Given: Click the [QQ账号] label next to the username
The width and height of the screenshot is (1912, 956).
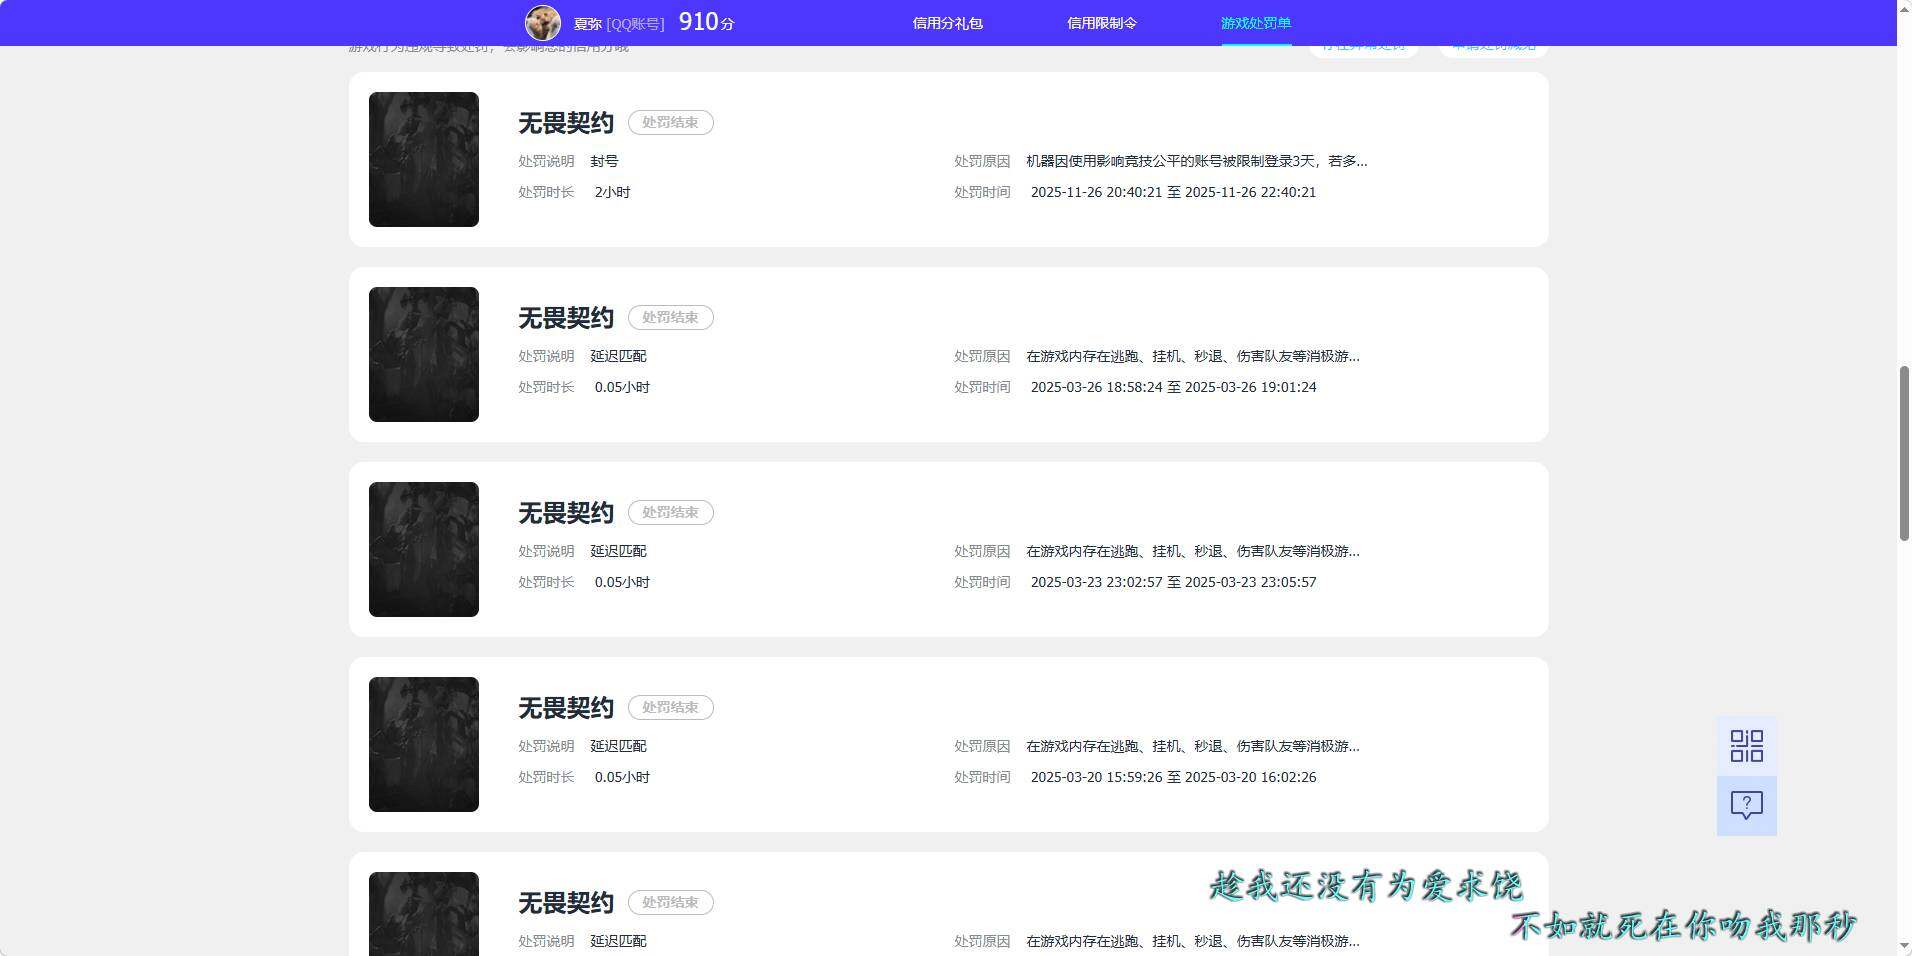Looking at the screenshot, I should [x=636, y=22].
